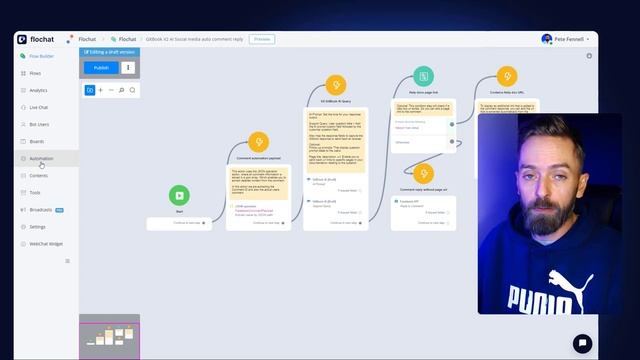Click the flow minimap thumbnail
The height and width of the screenshot is (360, 640).
tap(109, 337)
